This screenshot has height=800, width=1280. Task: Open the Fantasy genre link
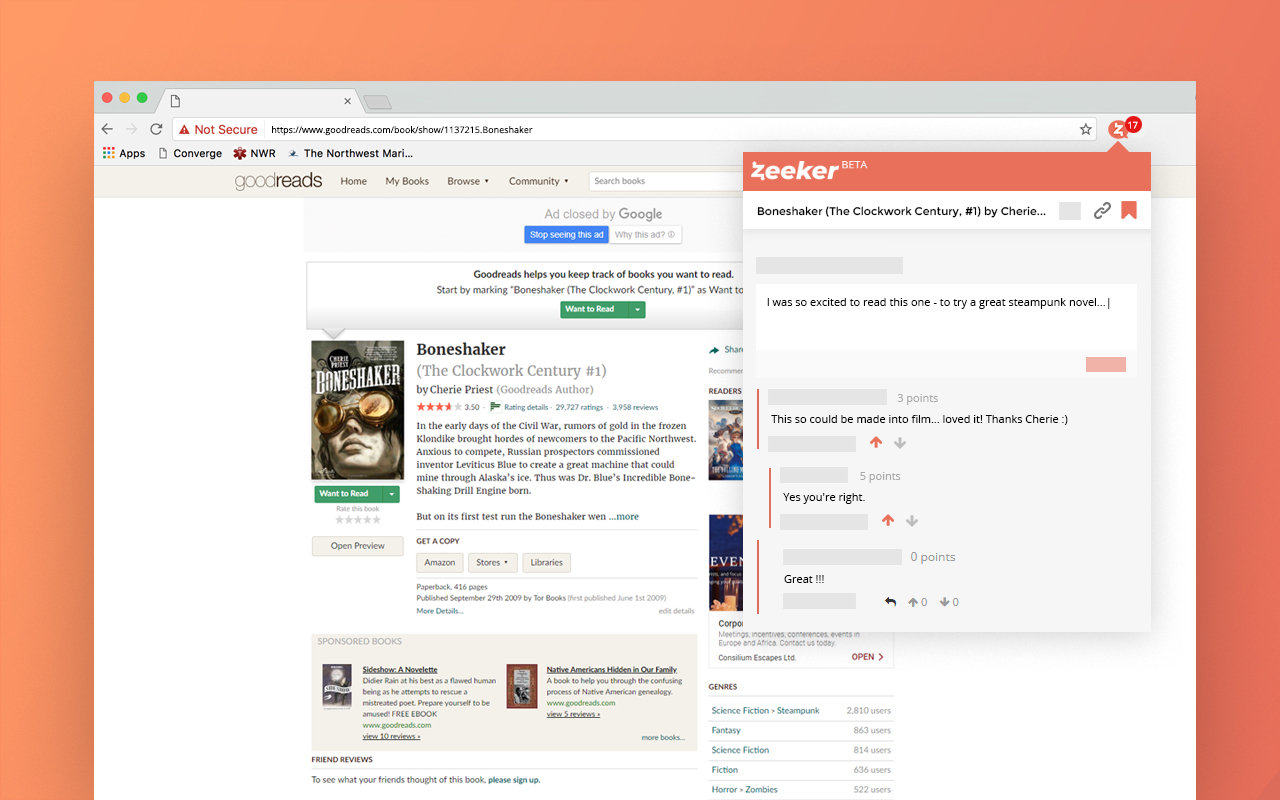point(726,731)
